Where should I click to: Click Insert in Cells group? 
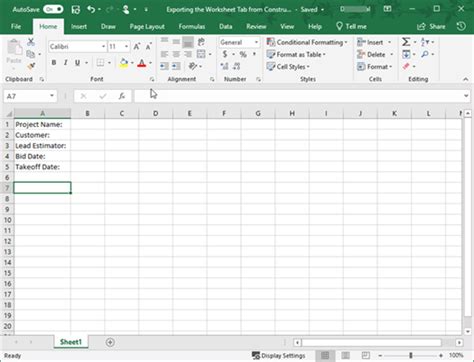pyautogui.click(x=370, y=42)
